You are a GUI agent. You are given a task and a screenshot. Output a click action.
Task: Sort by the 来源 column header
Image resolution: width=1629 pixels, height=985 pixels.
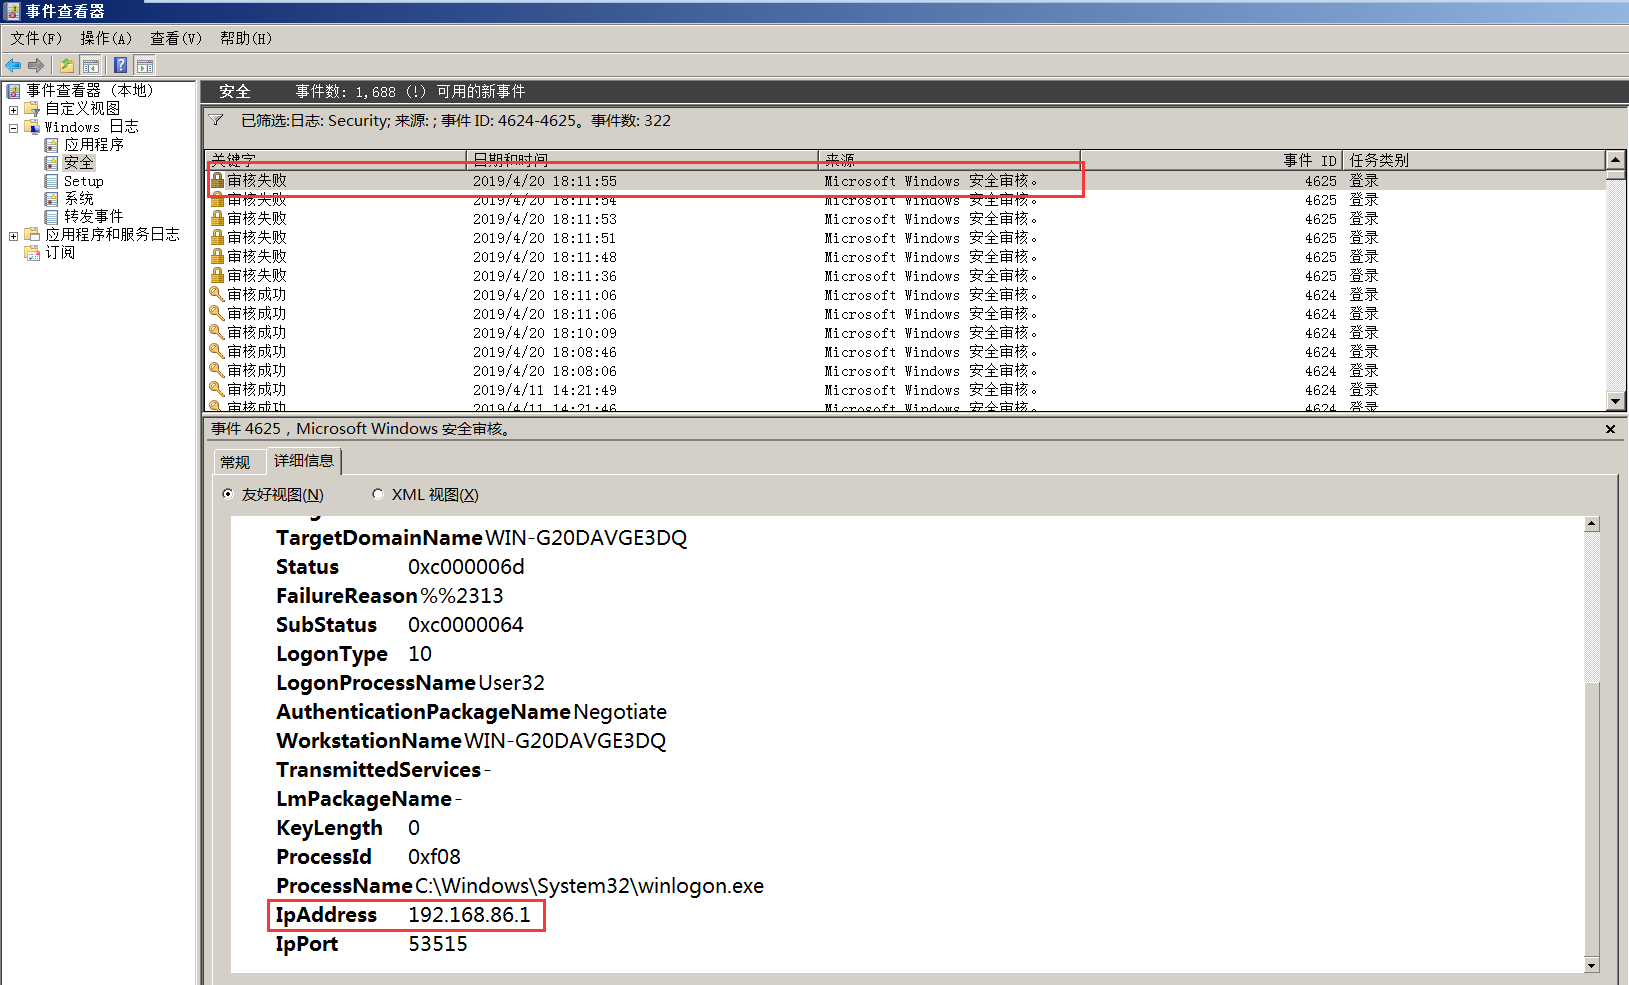[949, 160]
